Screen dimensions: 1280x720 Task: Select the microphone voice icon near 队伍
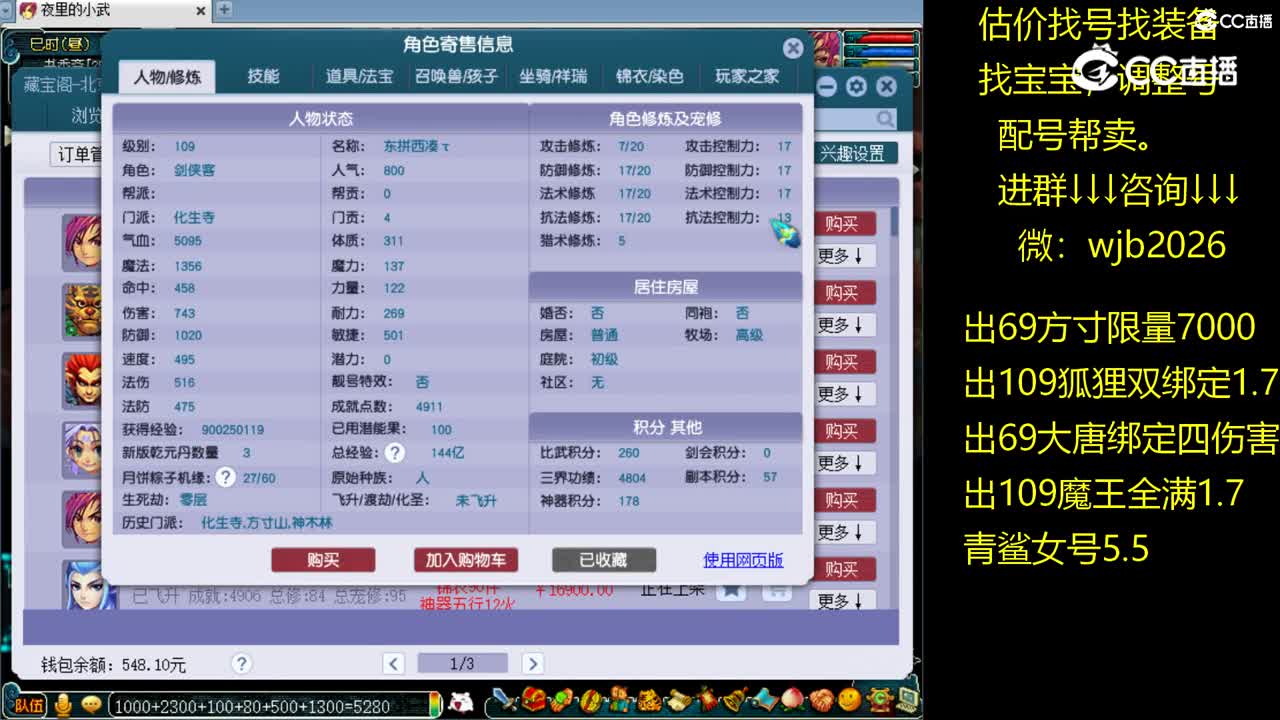pyautogui.click(x=63, y=706)
